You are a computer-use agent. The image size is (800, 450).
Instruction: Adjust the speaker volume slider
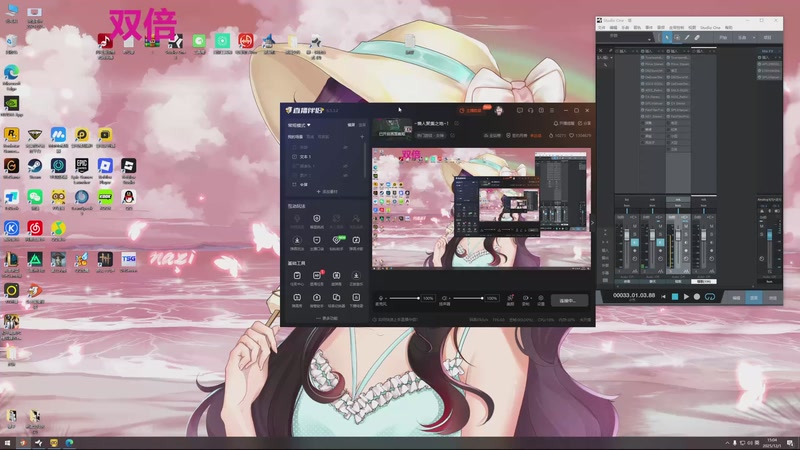pos(467,298)
